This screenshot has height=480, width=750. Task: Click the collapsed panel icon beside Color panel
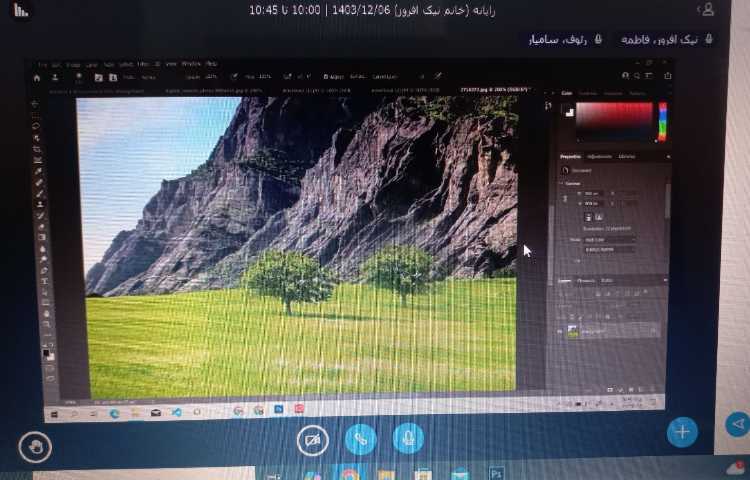click(x=548, y=106)
